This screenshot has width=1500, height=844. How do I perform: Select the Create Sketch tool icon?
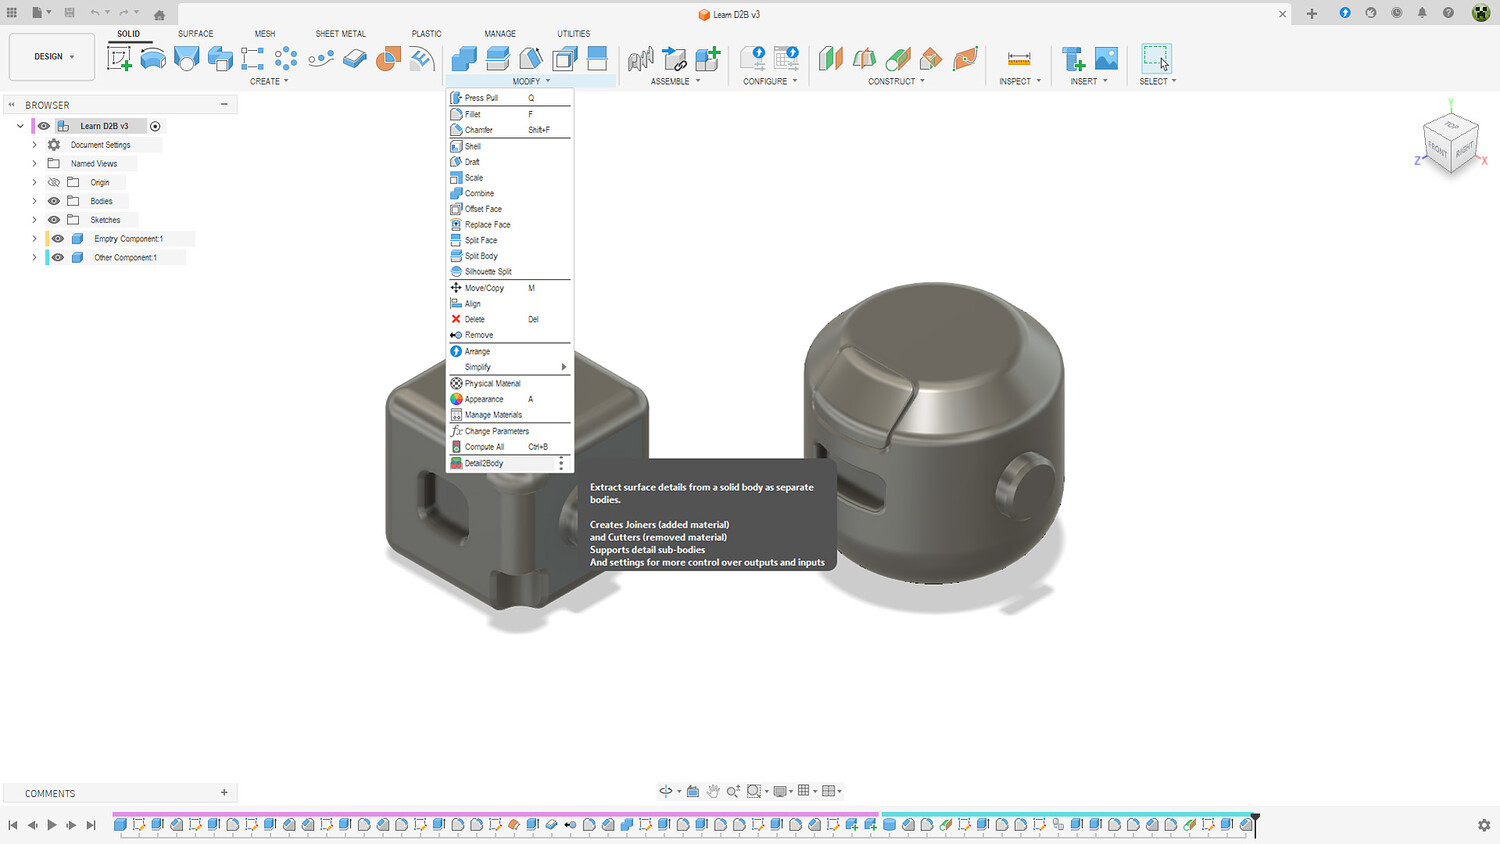click(119, 58)
